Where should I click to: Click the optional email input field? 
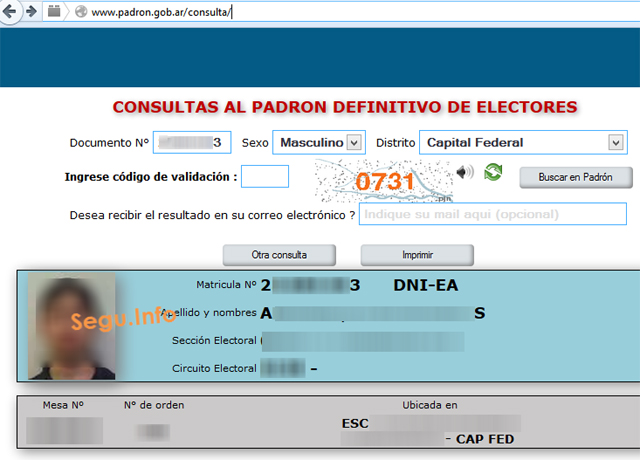(492, 215)
